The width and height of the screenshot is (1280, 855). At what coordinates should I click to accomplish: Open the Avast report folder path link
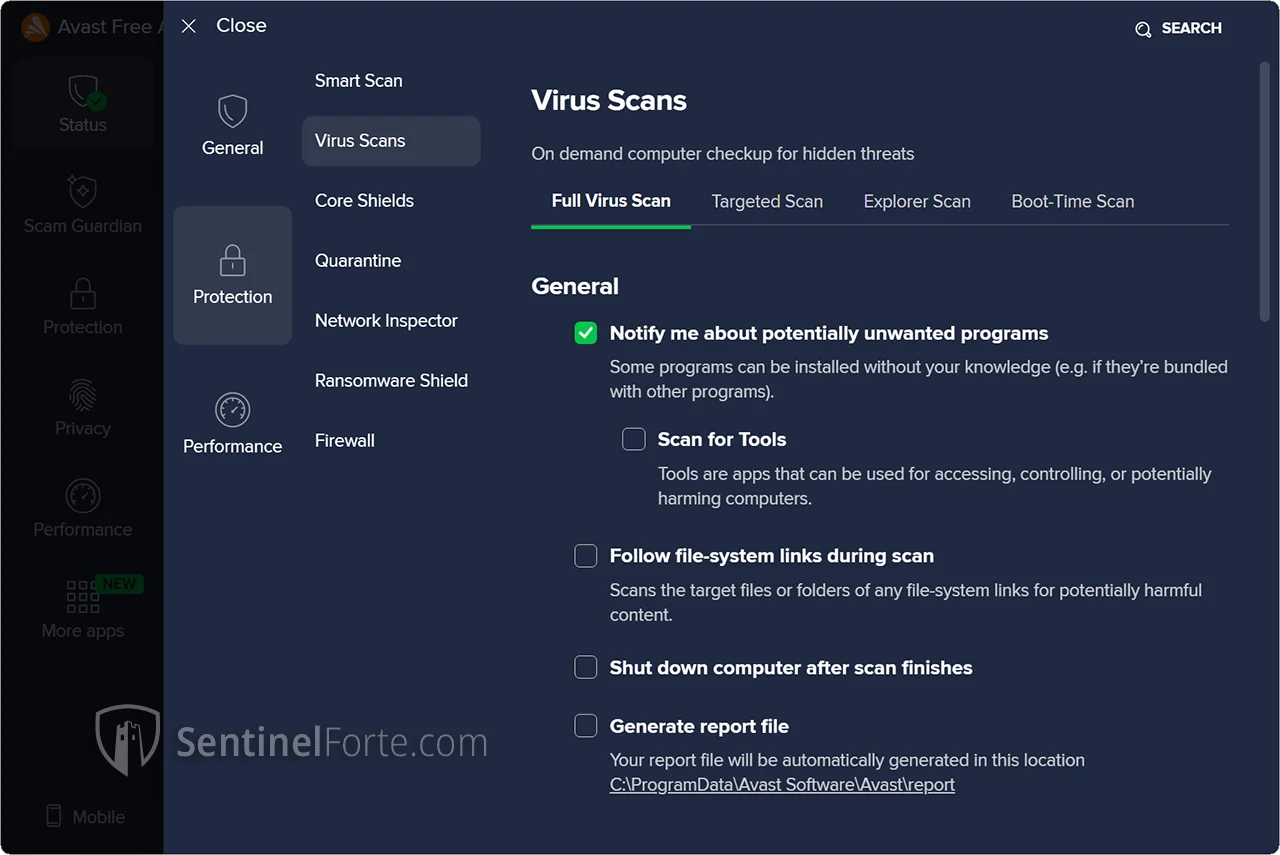[x=782, y=785]
